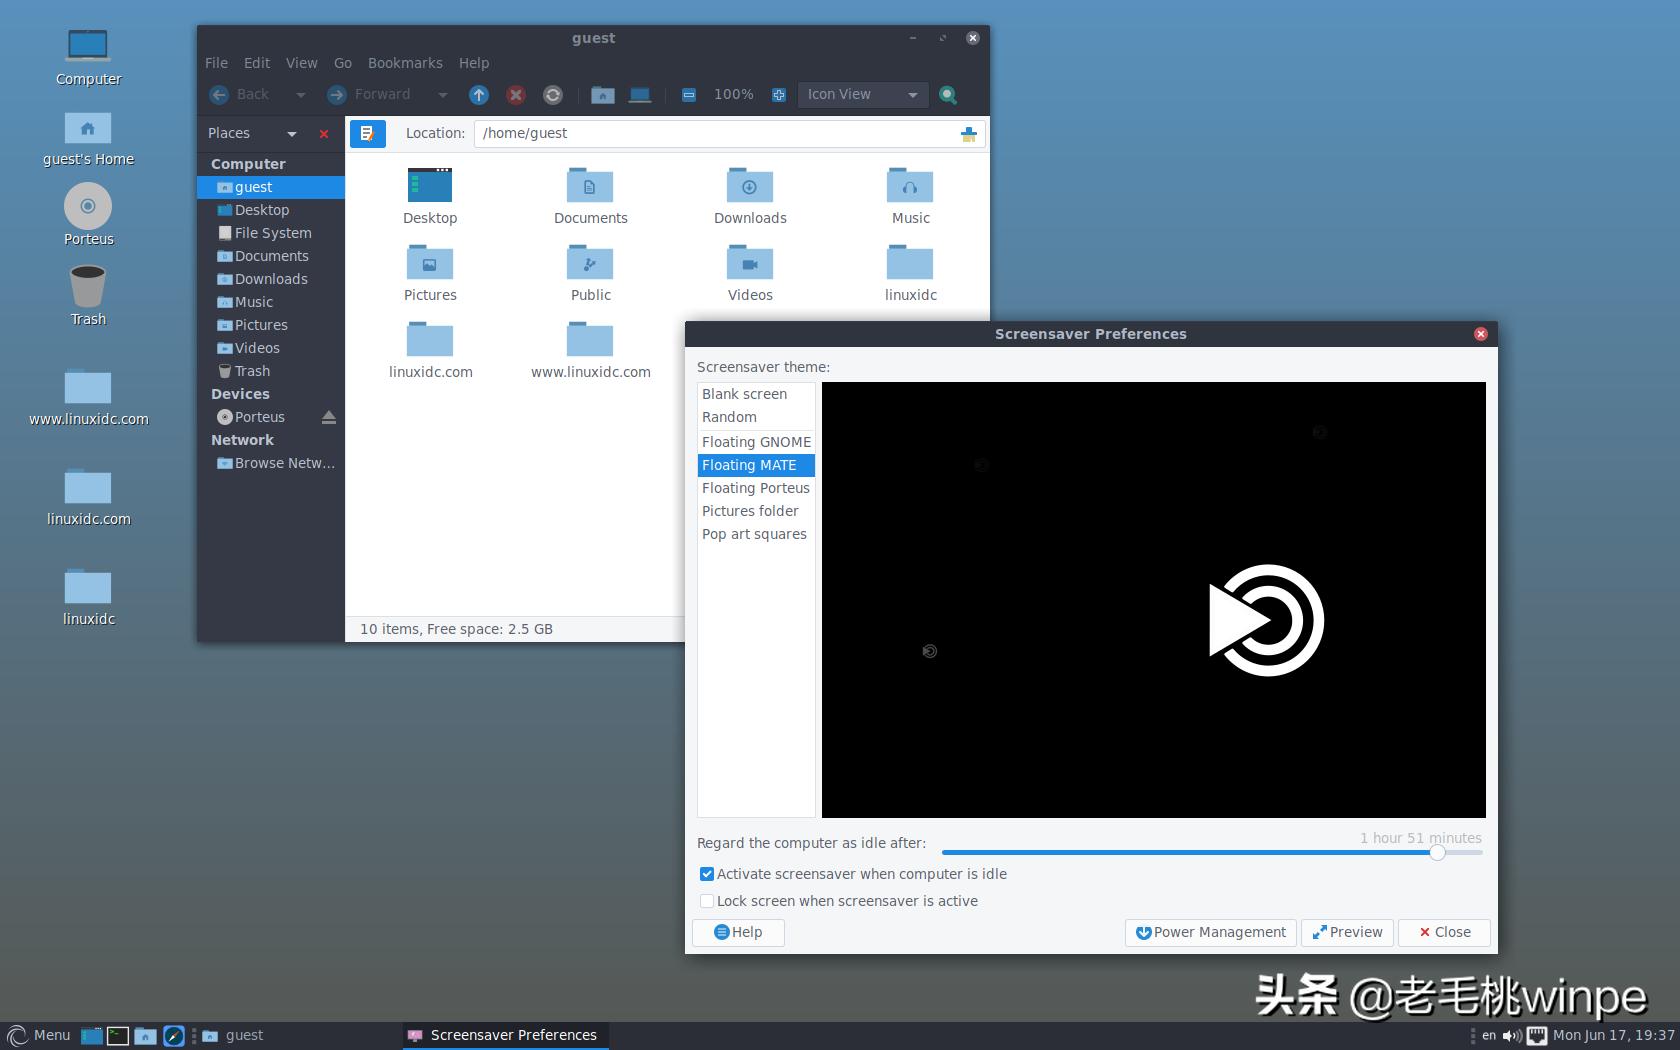Refresh the file manager view
The height and width of the screenshot is (1050, 1680).
[552, 95]
